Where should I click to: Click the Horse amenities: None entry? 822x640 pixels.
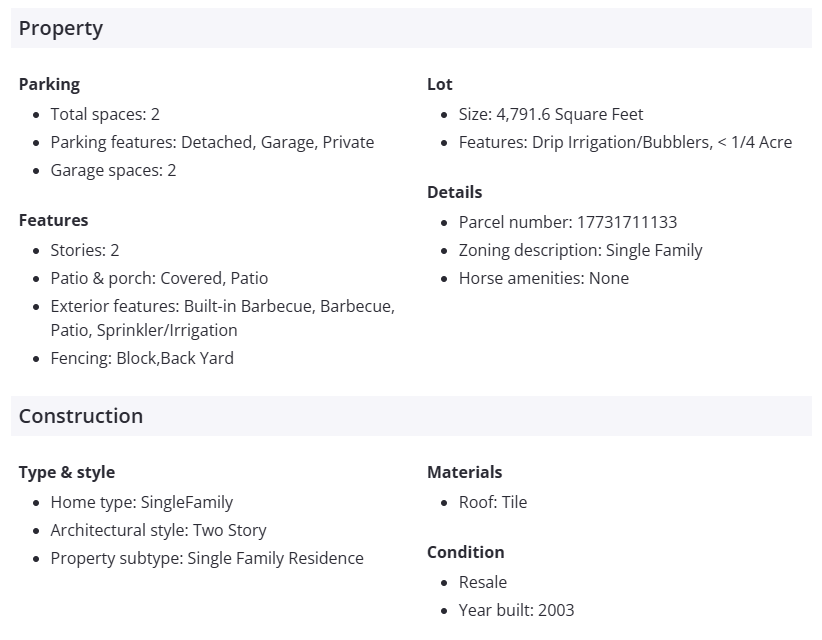[x=544, y=278]
